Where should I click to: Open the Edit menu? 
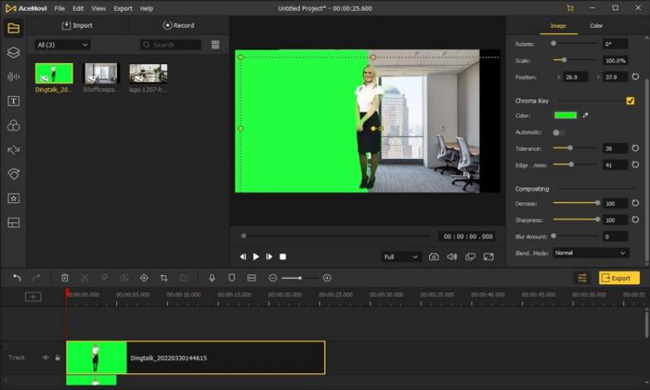[78, 8]
